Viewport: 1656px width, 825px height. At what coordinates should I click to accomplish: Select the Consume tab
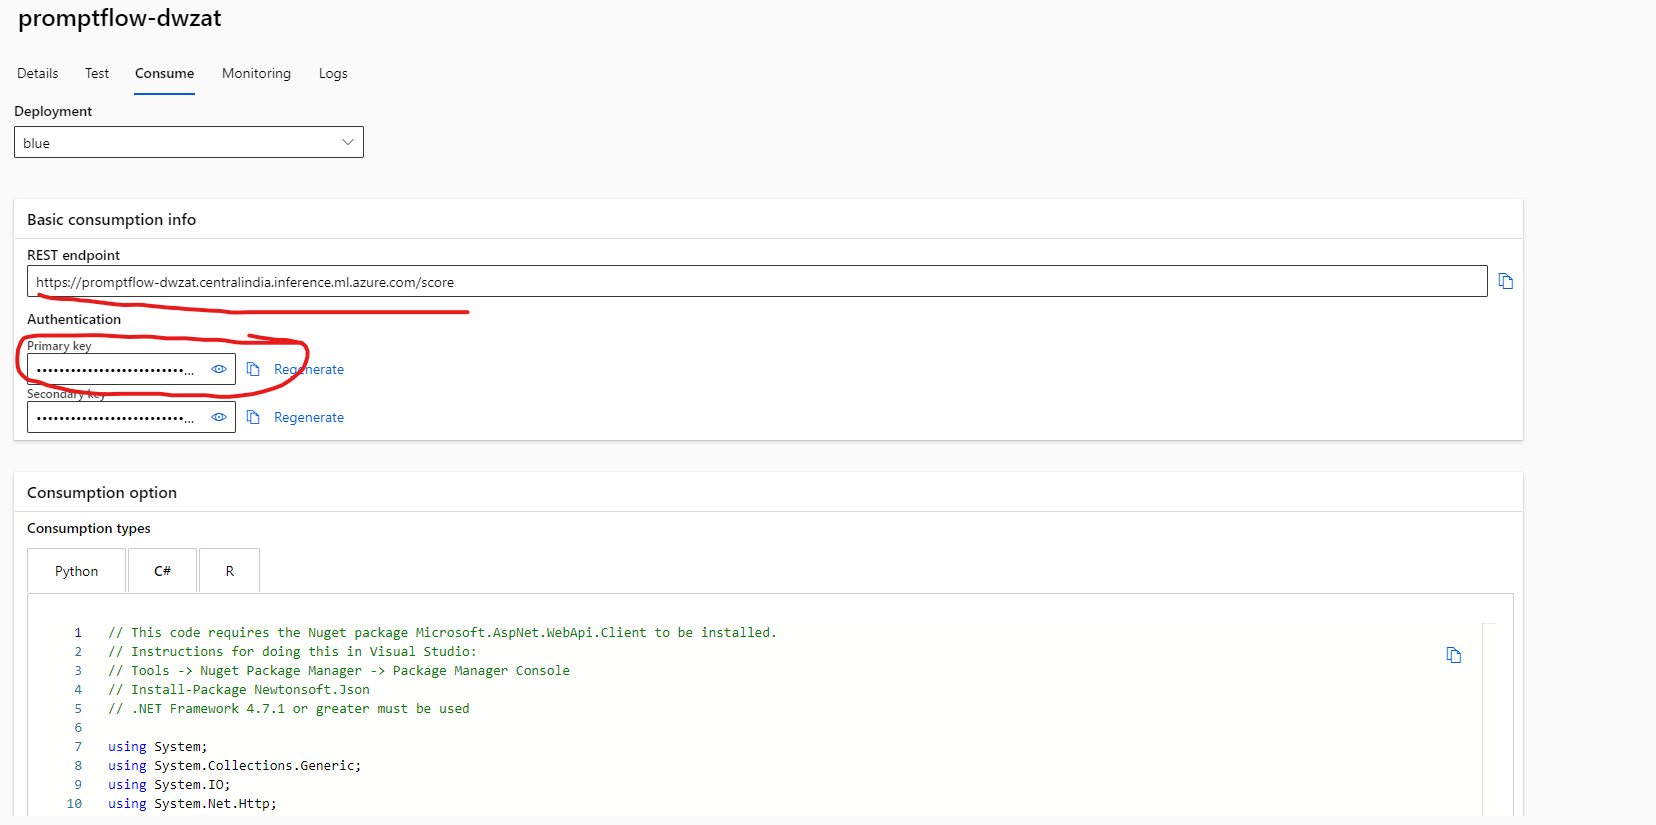[165, 74]
